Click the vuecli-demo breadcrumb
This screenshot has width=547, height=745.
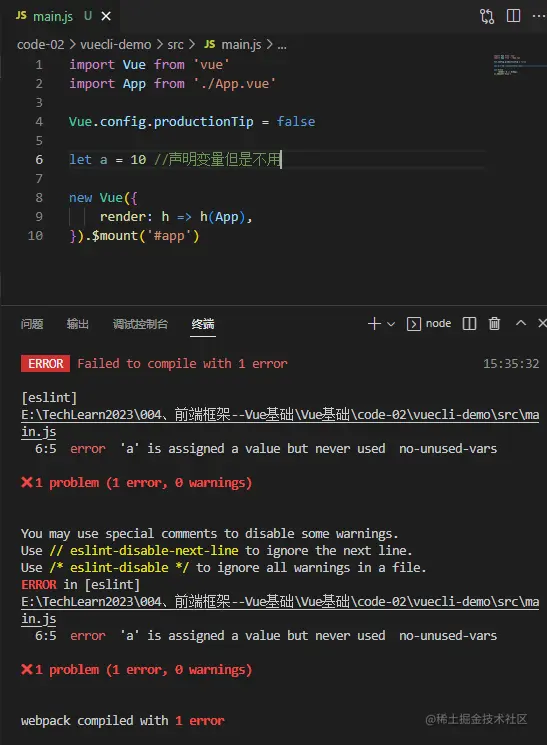tap(115, 45)
